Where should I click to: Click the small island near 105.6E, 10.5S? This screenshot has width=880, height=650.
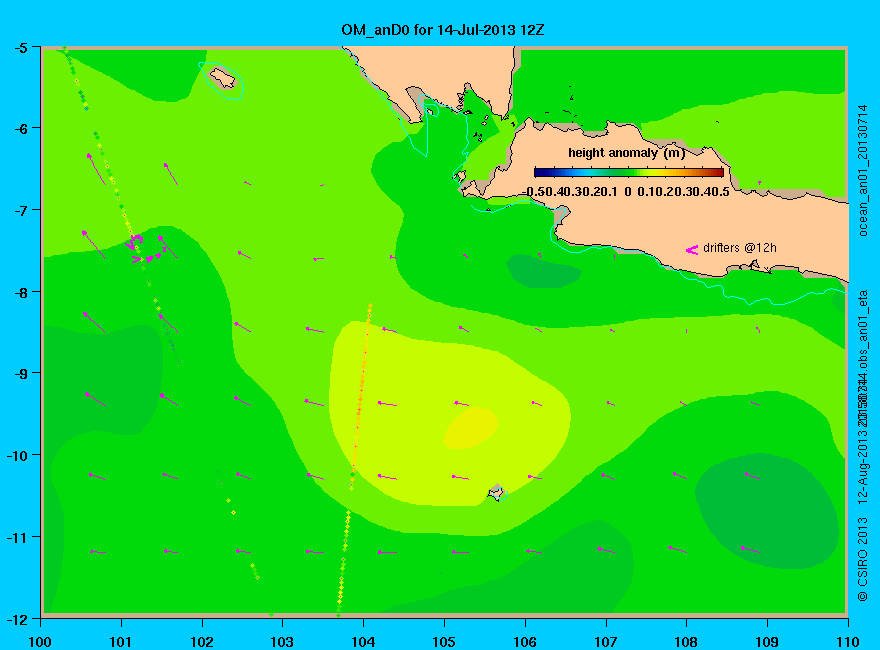[x=496, y=493]
